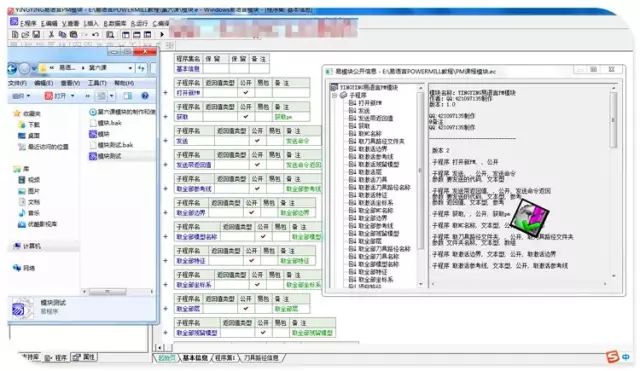Click the third window layout toolbar icon
This screenshot has width=640, height=371.
[147, 34]
